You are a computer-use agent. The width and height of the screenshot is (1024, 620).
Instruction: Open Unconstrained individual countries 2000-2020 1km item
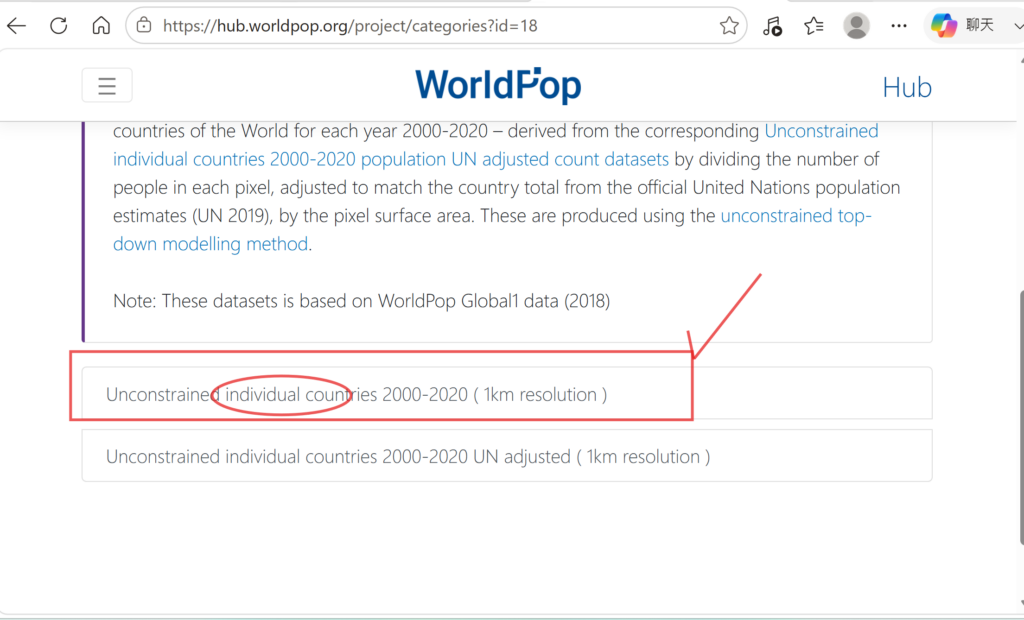(507, 393)
